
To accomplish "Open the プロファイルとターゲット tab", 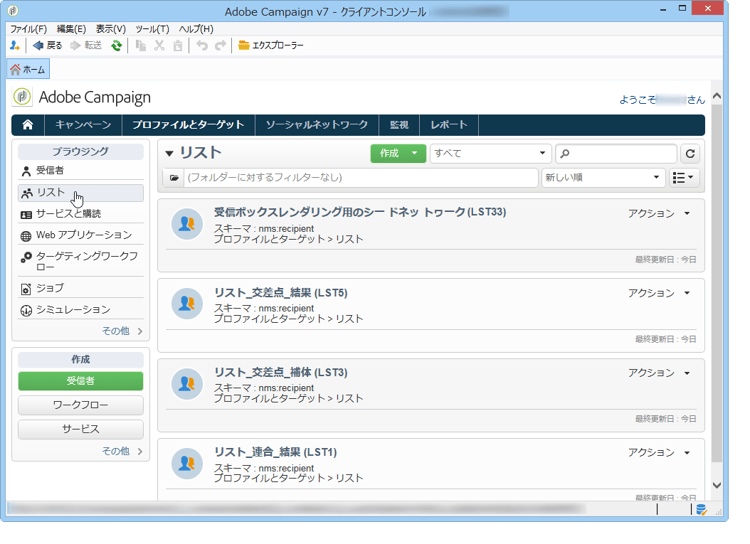I will [188, 125].
